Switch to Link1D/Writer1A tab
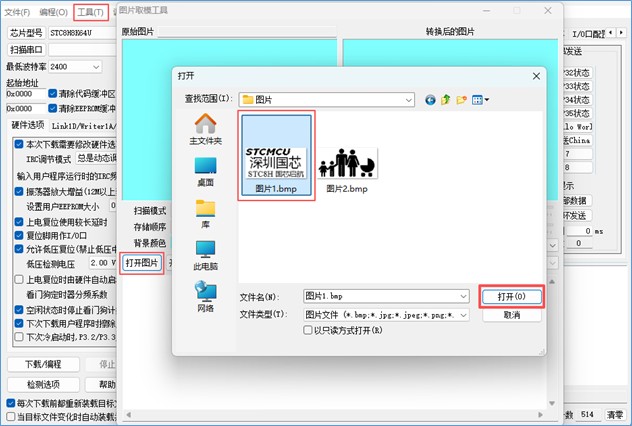Screen dimensions: 632x426 83,126
